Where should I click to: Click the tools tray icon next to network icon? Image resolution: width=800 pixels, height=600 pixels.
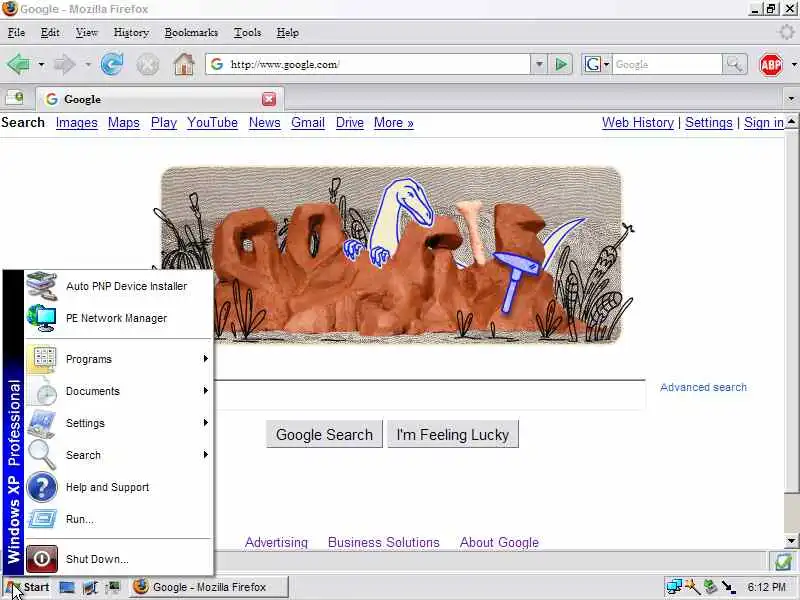(692, 587)
